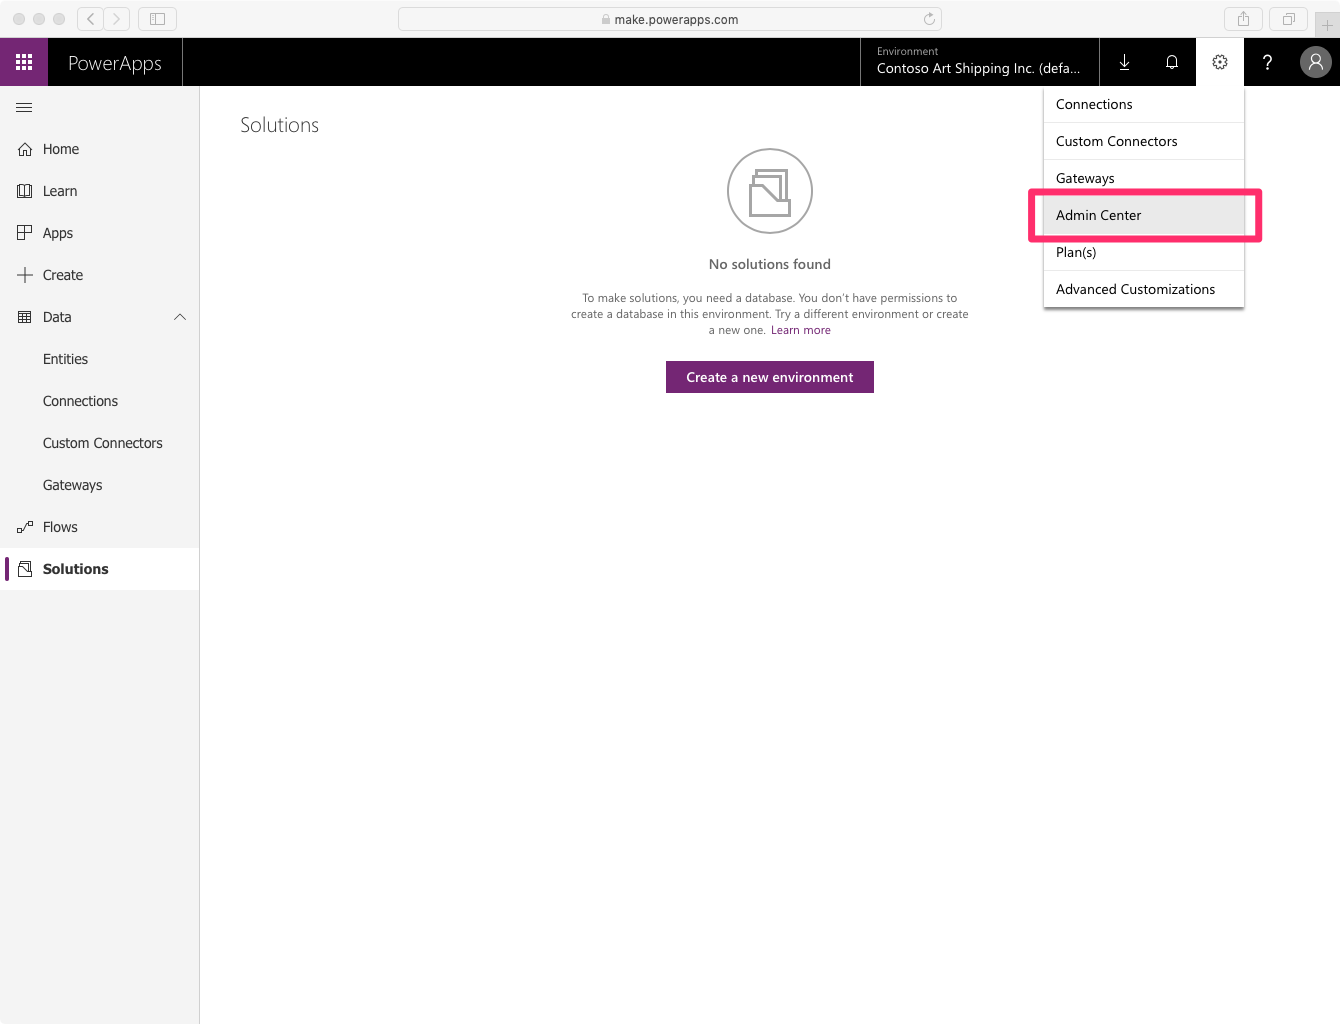This screenshot has width=1340, height=1024.
Task: Show Safari tab overview button
Action: [x=1288, y=19]
